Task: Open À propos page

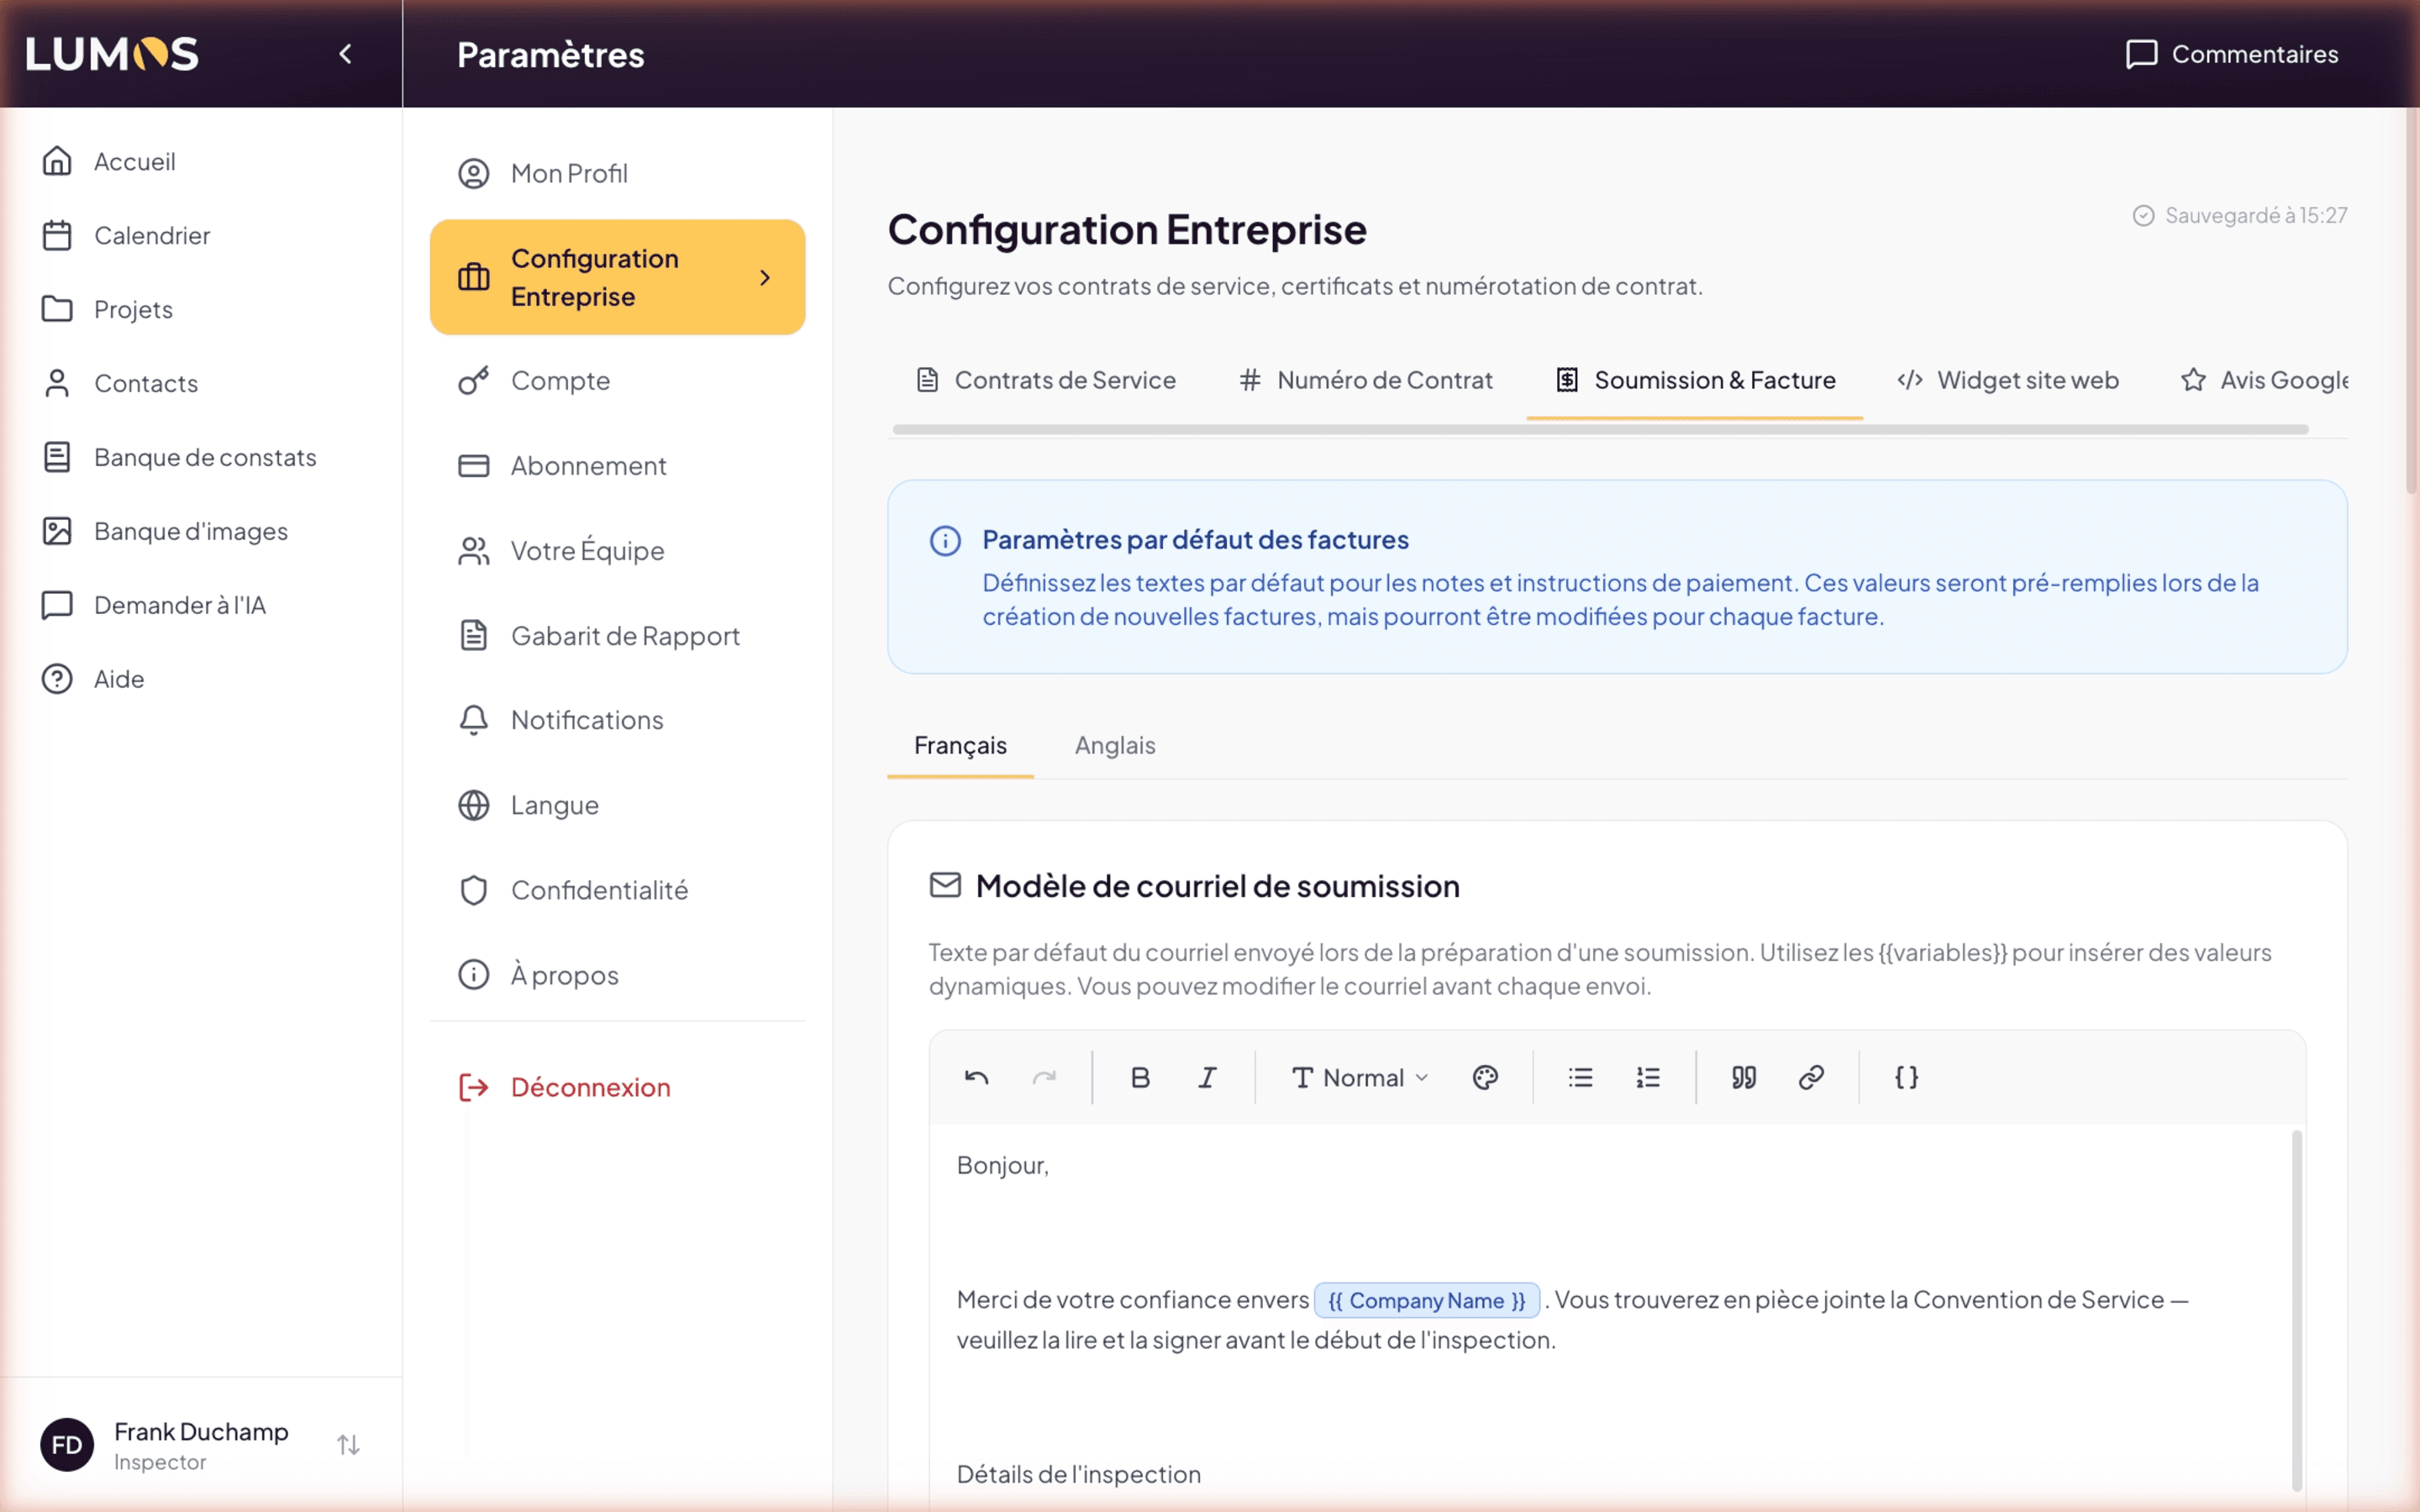Action: [x=617, y=975]
